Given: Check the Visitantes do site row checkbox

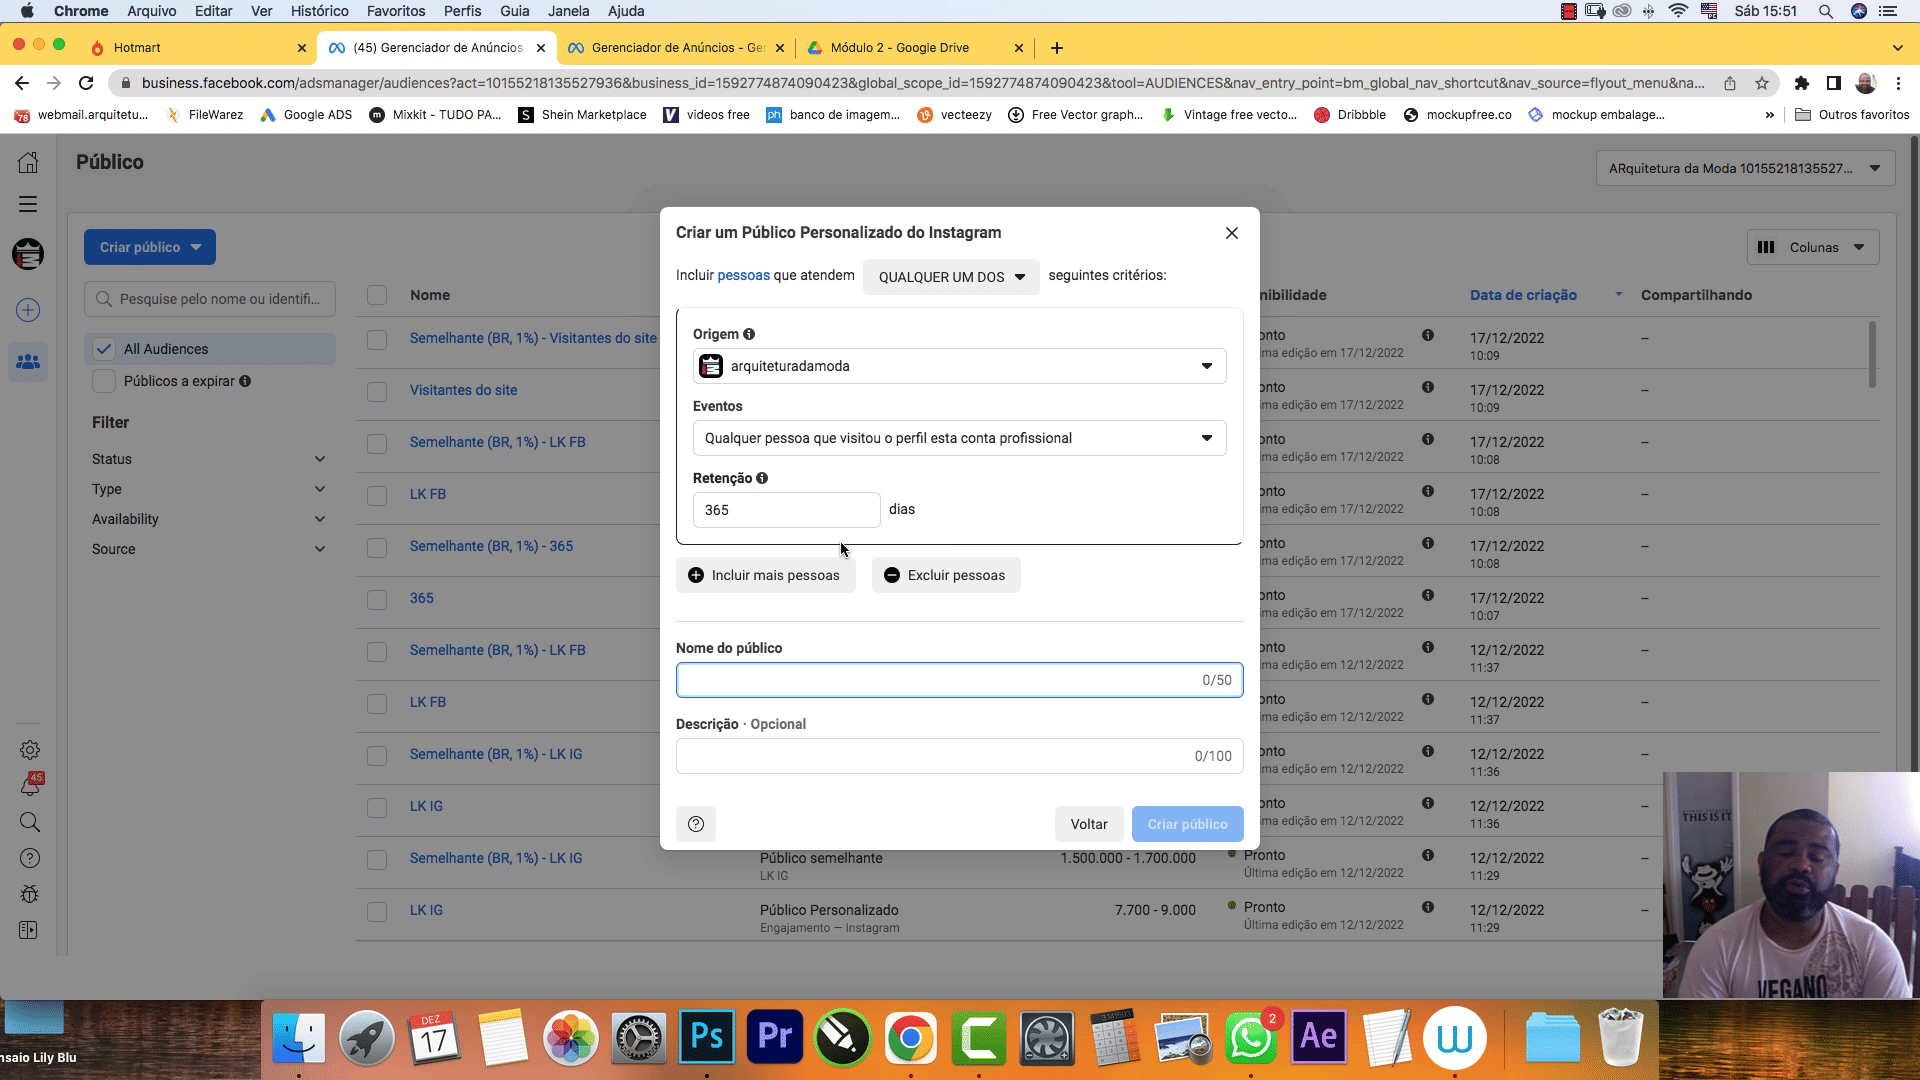Looking at the screenshot, I should coord(377,391).
